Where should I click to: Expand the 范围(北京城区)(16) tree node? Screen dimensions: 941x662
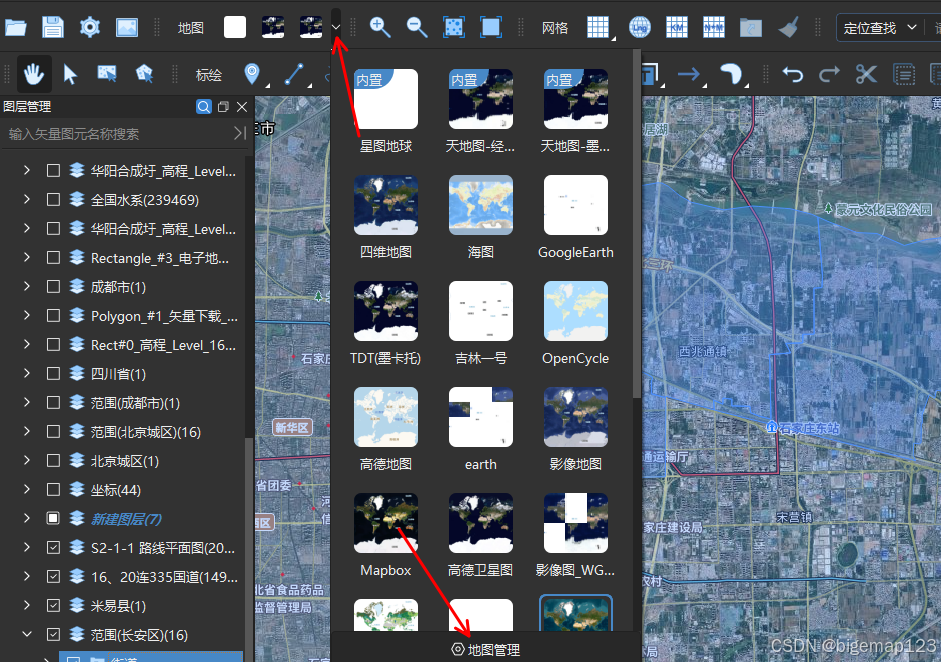[x=27, y=431]
